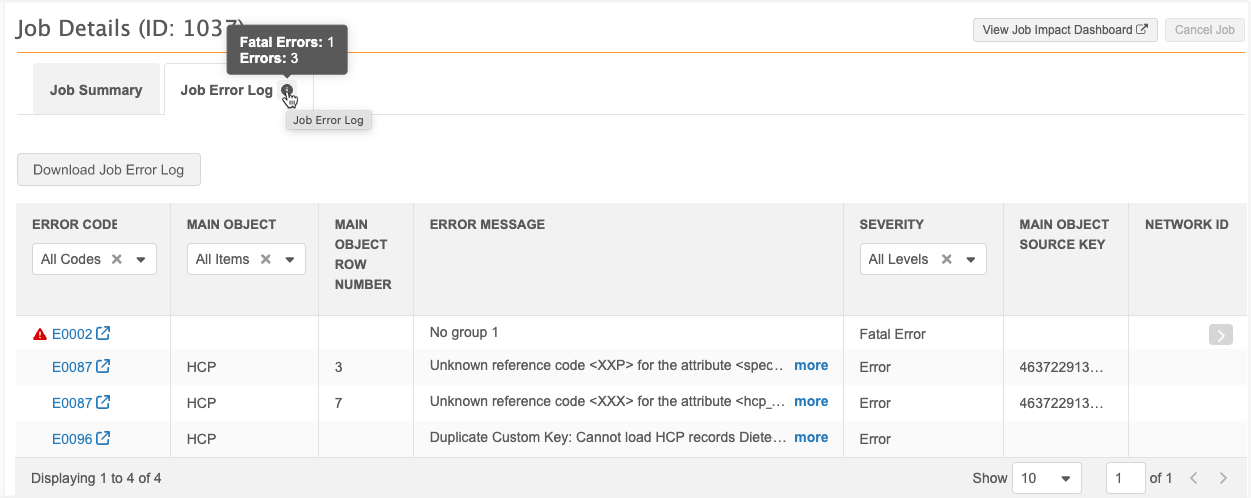Click the gray row expand arrow button
This screenshot has width=1251, height=498.
coord(1220,335)
